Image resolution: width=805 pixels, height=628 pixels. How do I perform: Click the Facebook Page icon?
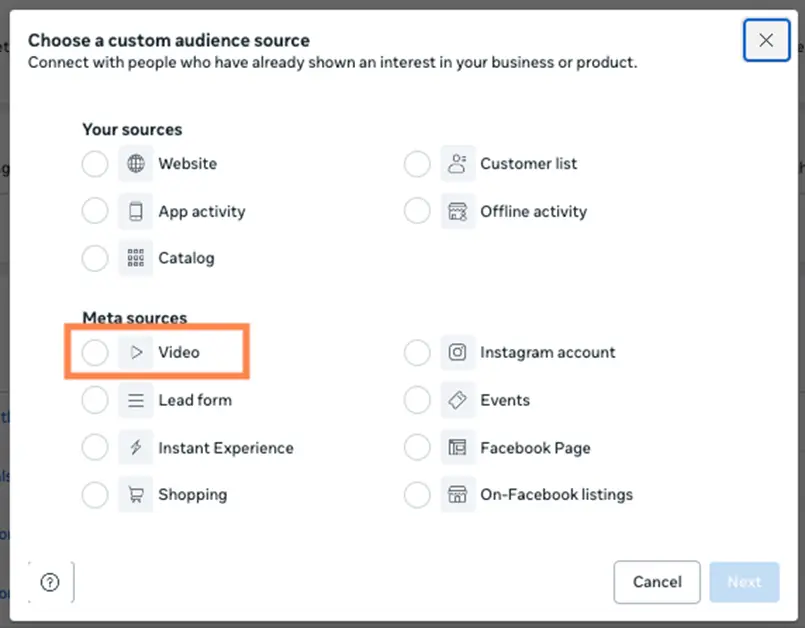pos(458,447)
